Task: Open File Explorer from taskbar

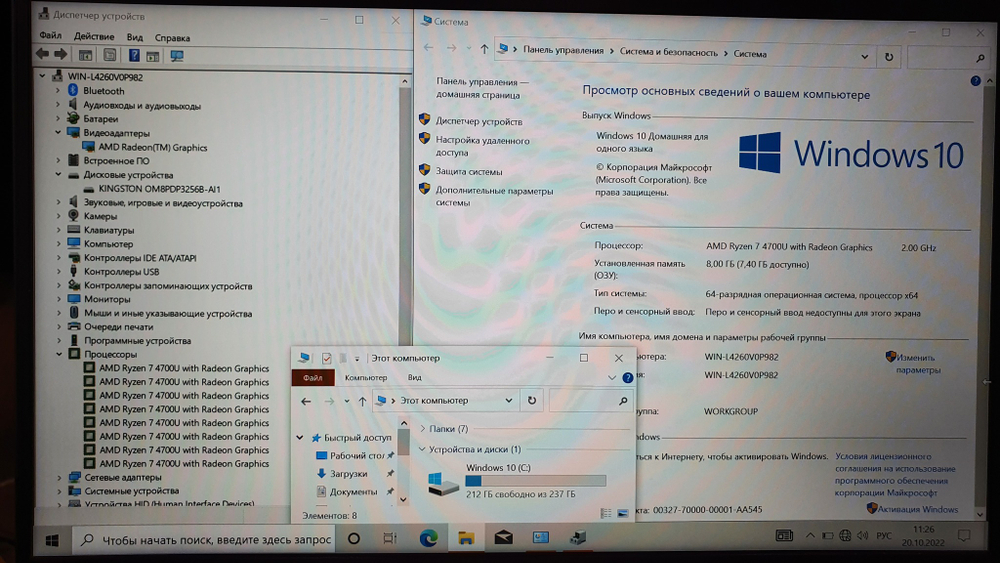Action: coord(466,538)
